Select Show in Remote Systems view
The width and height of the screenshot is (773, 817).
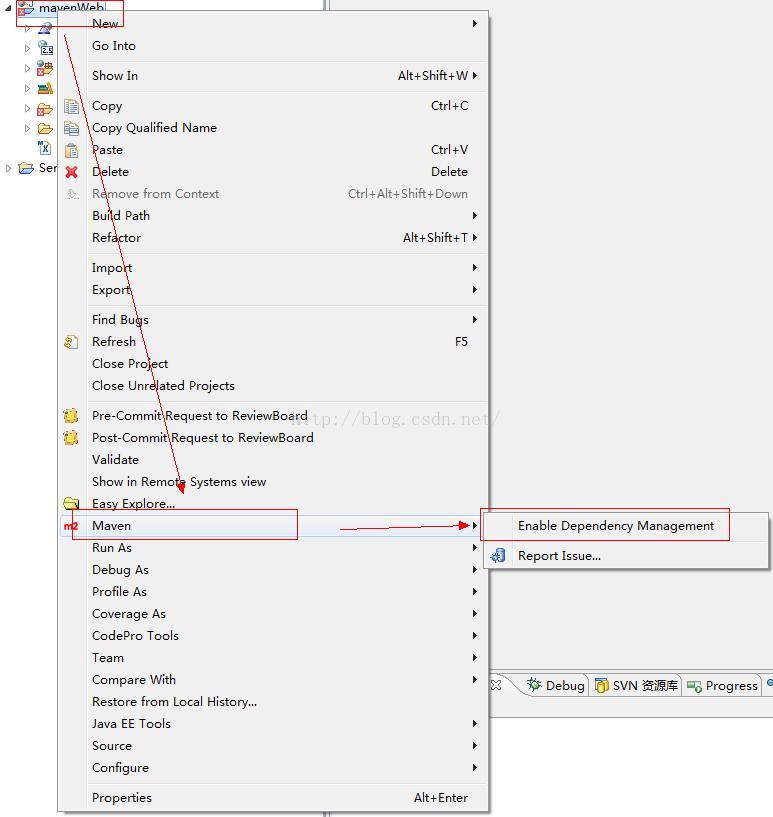(179, 482)
